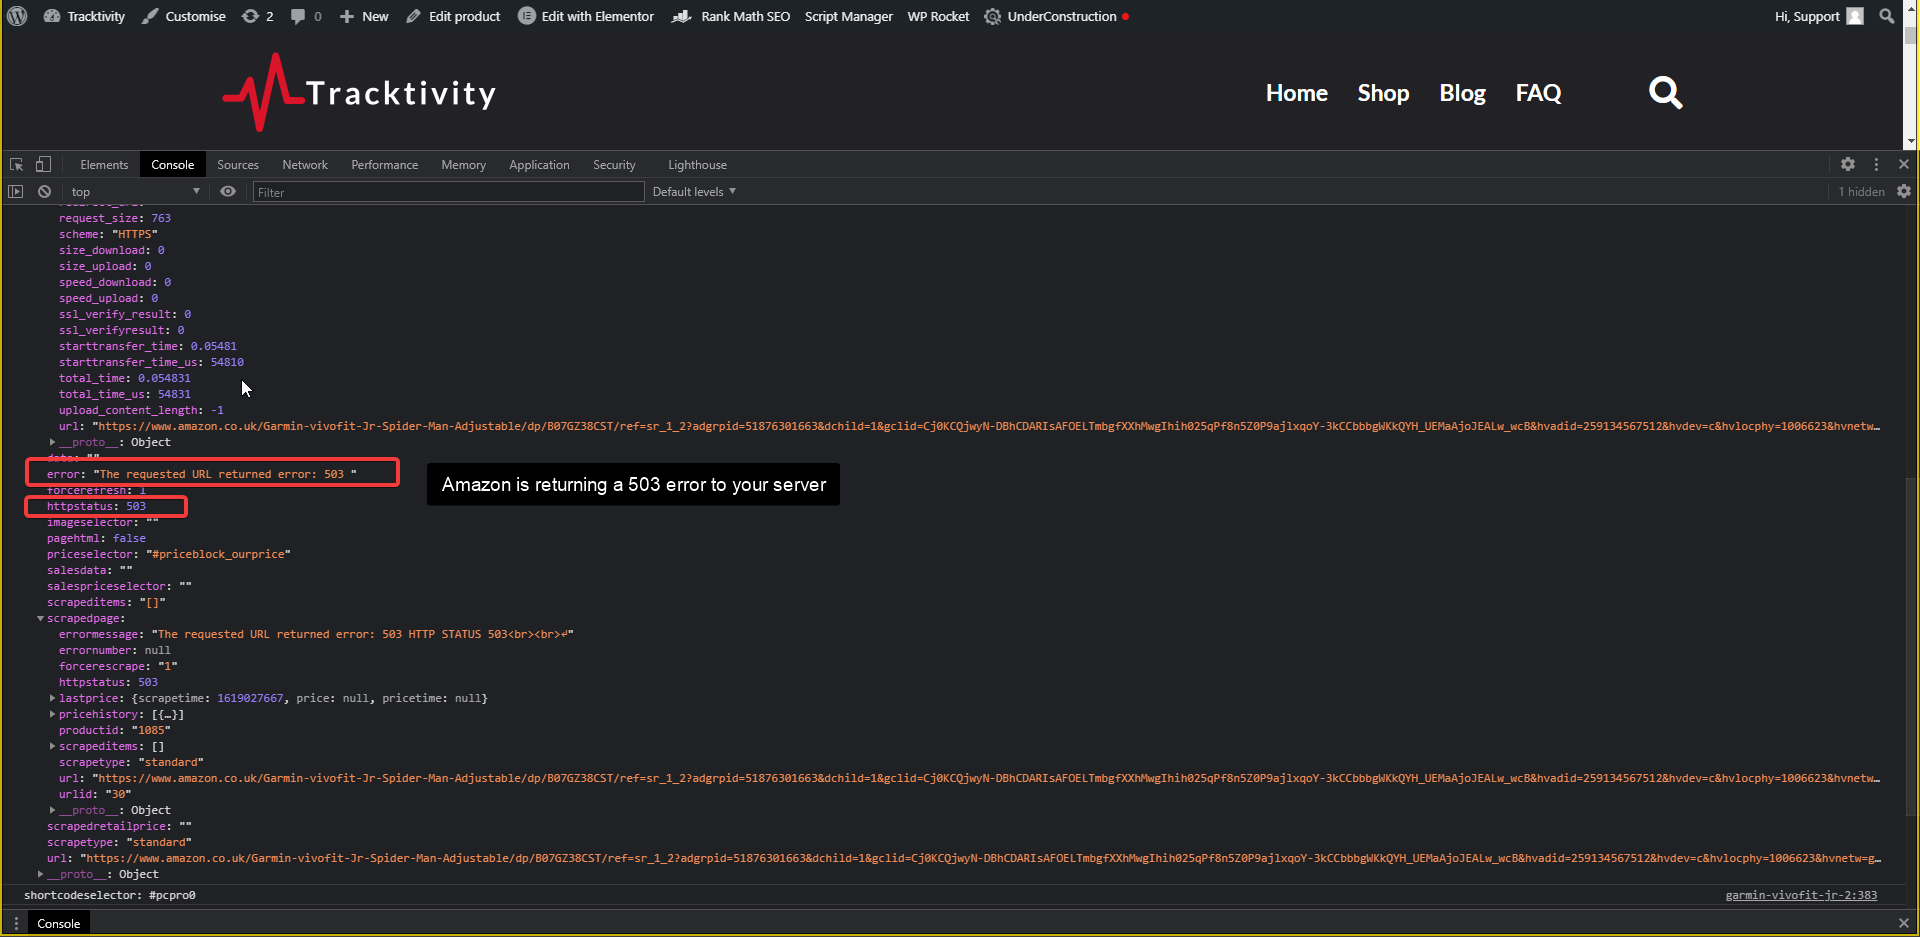Select the Console drawer tab at bottom
The image size is (1920, 937).
point(58,923)
